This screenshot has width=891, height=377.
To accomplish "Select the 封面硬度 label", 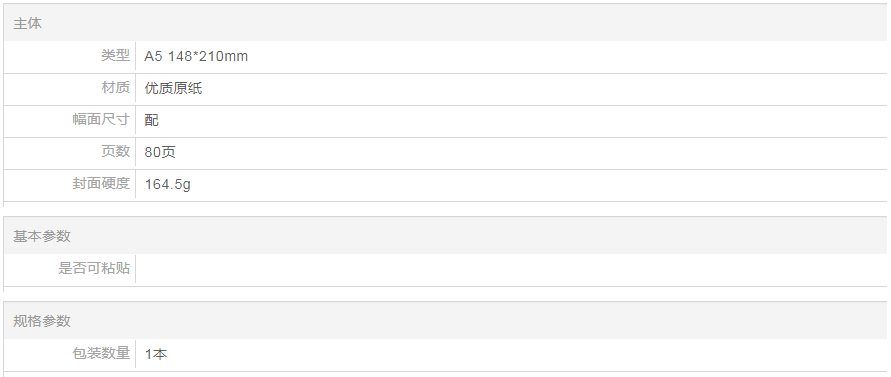I will 101,183.
